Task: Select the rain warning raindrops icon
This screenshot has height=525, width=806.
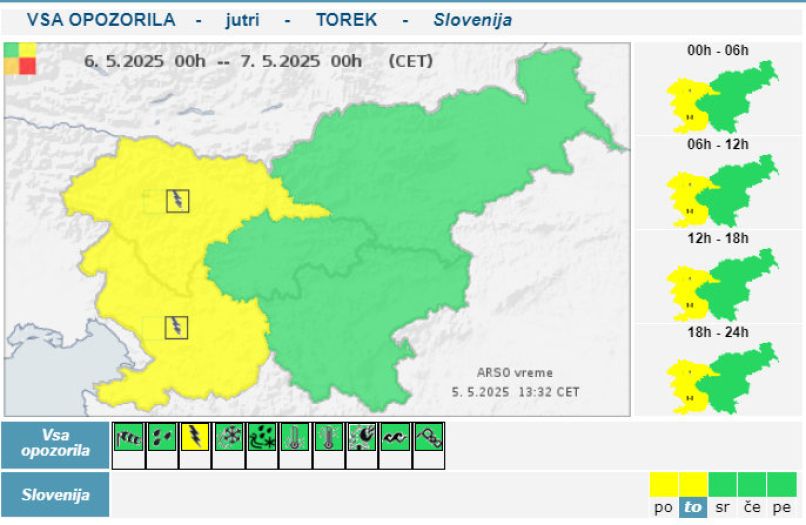Action: tap(162, 437)
